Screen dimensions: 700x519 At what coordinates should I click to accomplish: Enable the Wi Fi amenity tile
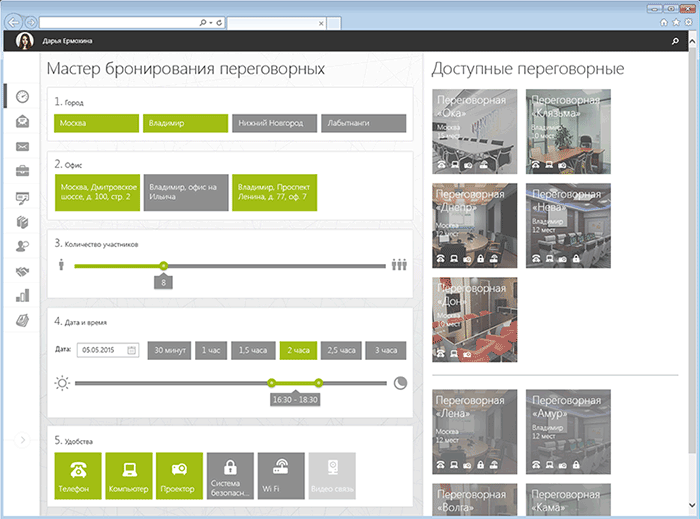pos(281,476)
